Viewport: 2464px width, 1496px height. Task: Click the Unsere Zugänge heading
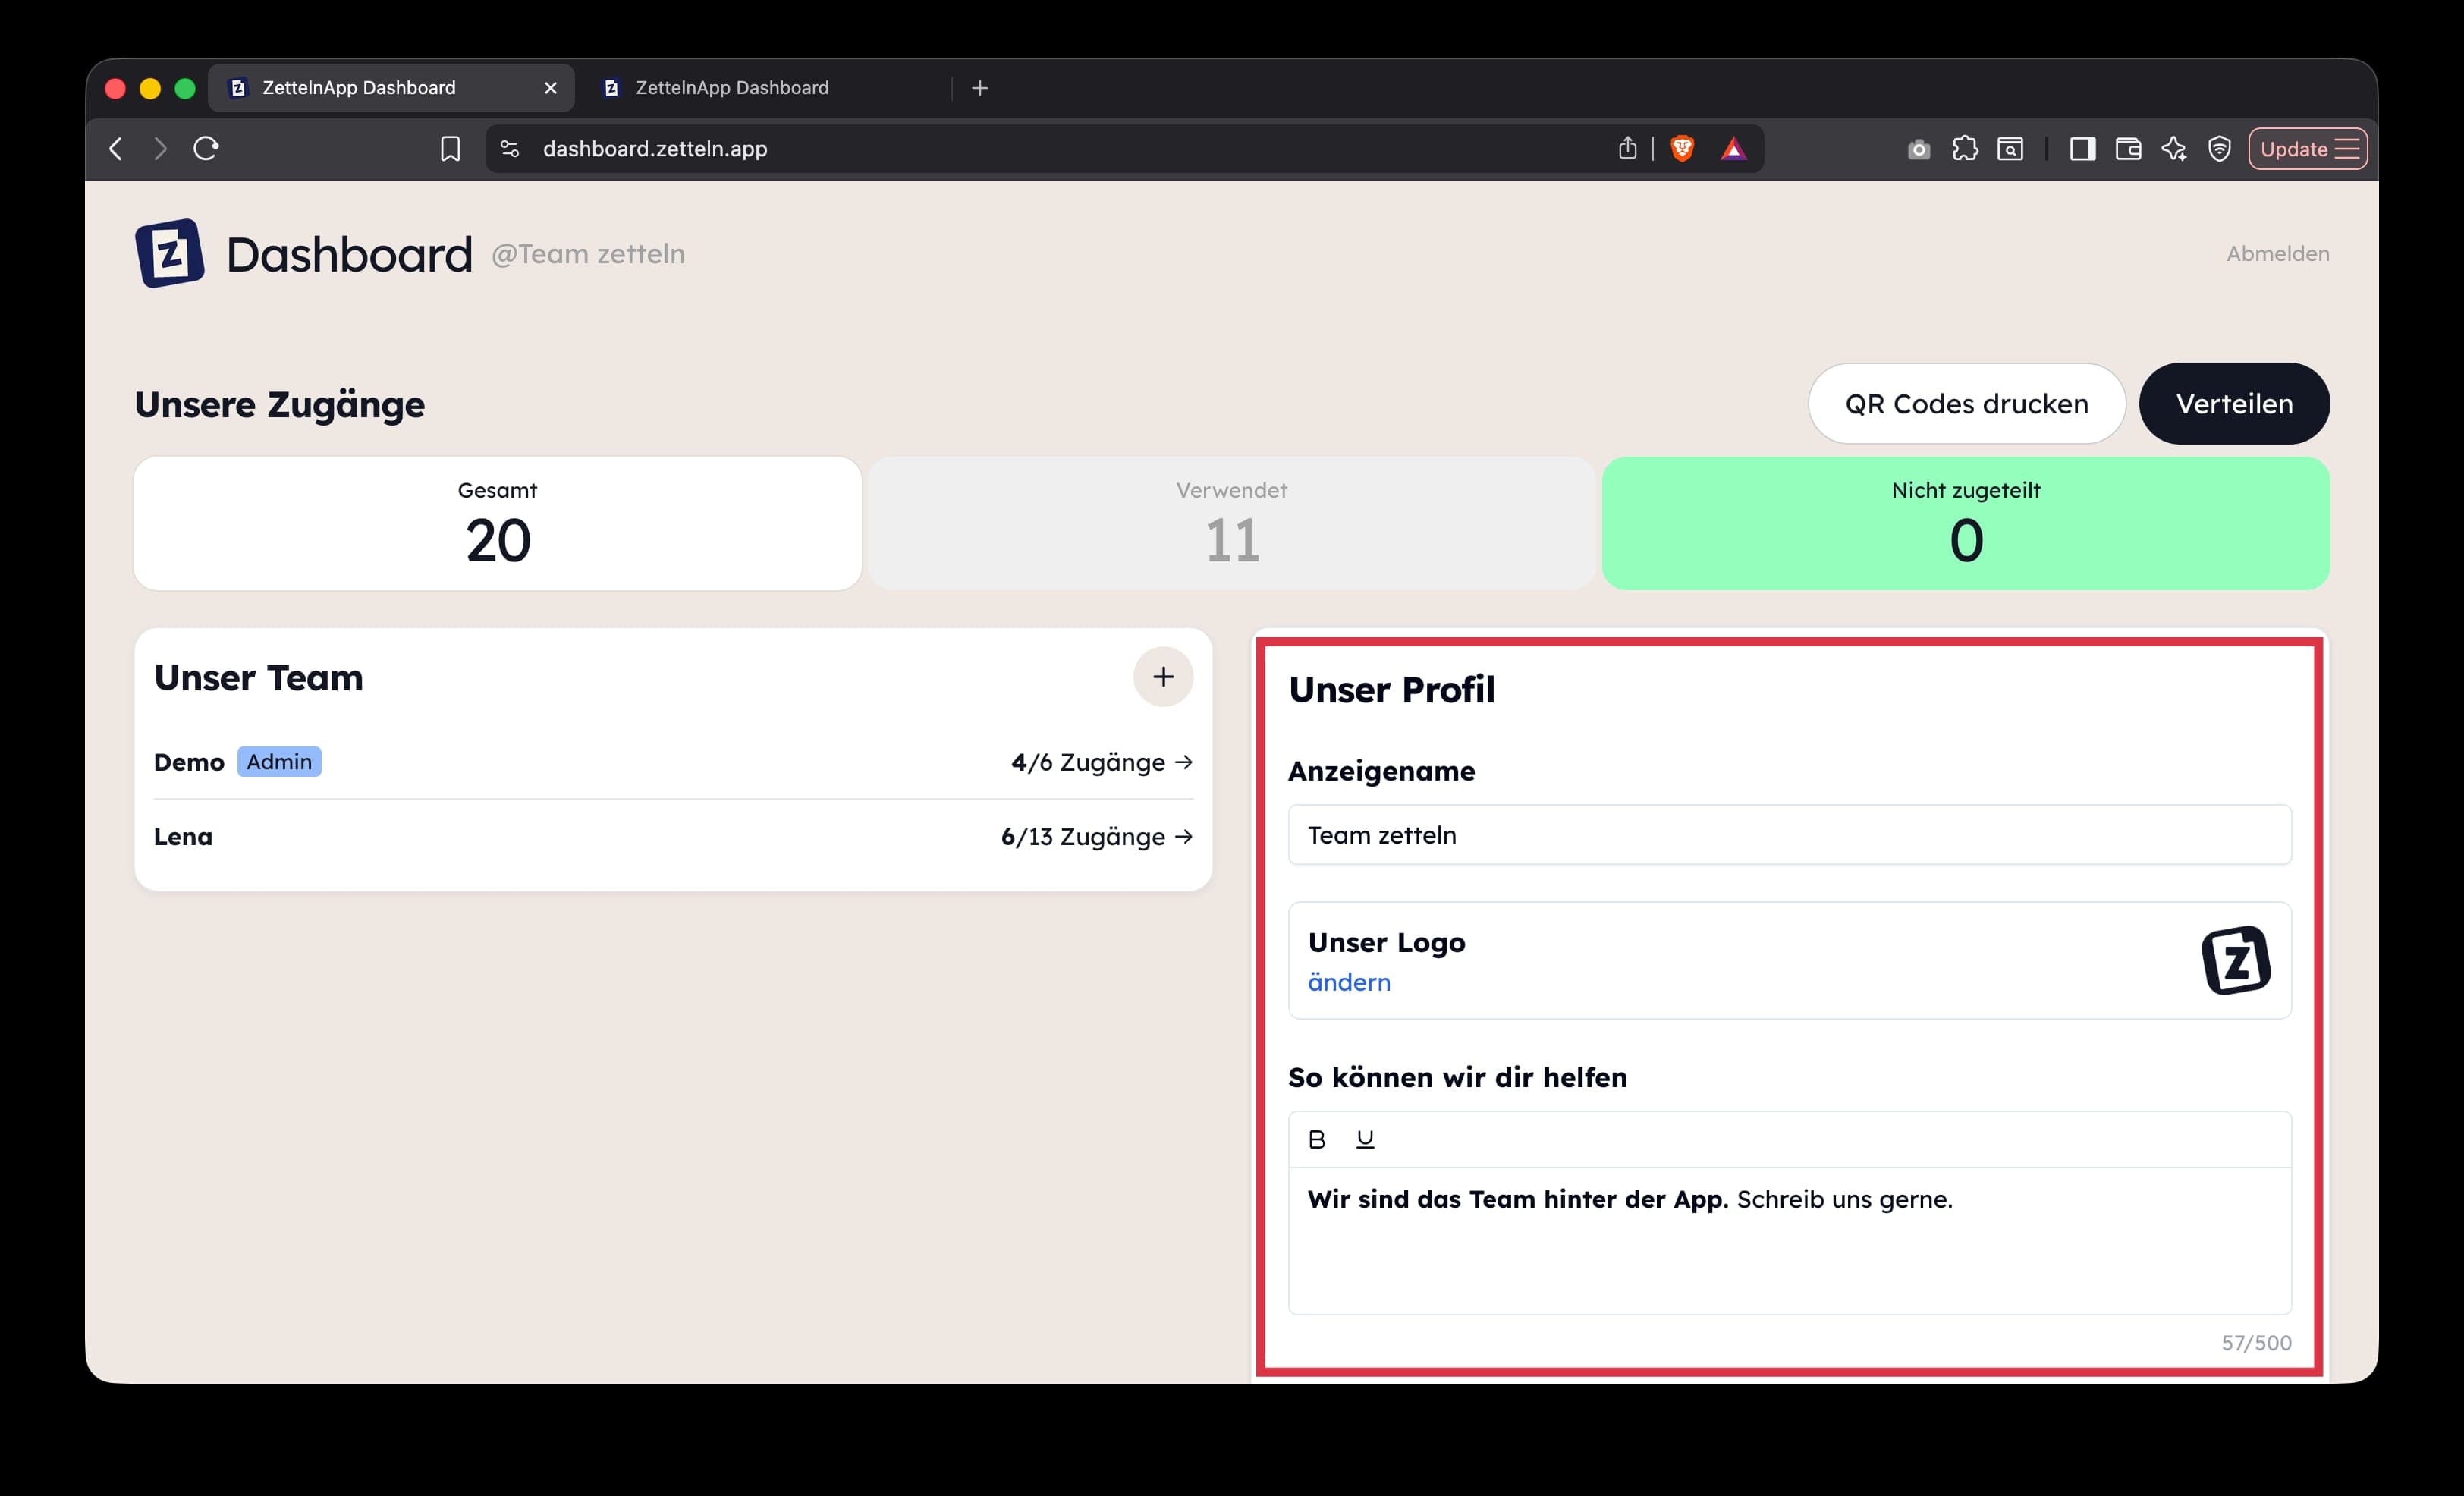click(280, 405)
